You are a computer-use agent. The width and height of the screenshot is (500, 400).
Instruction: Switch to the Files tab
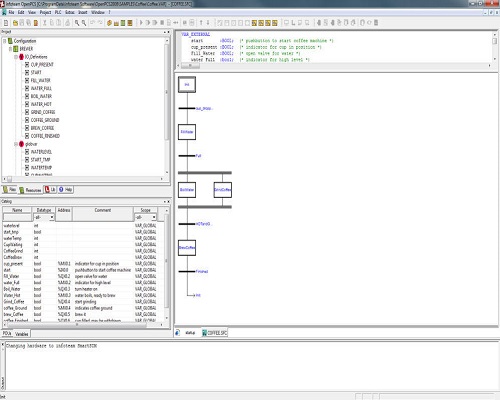pos(10,190)
